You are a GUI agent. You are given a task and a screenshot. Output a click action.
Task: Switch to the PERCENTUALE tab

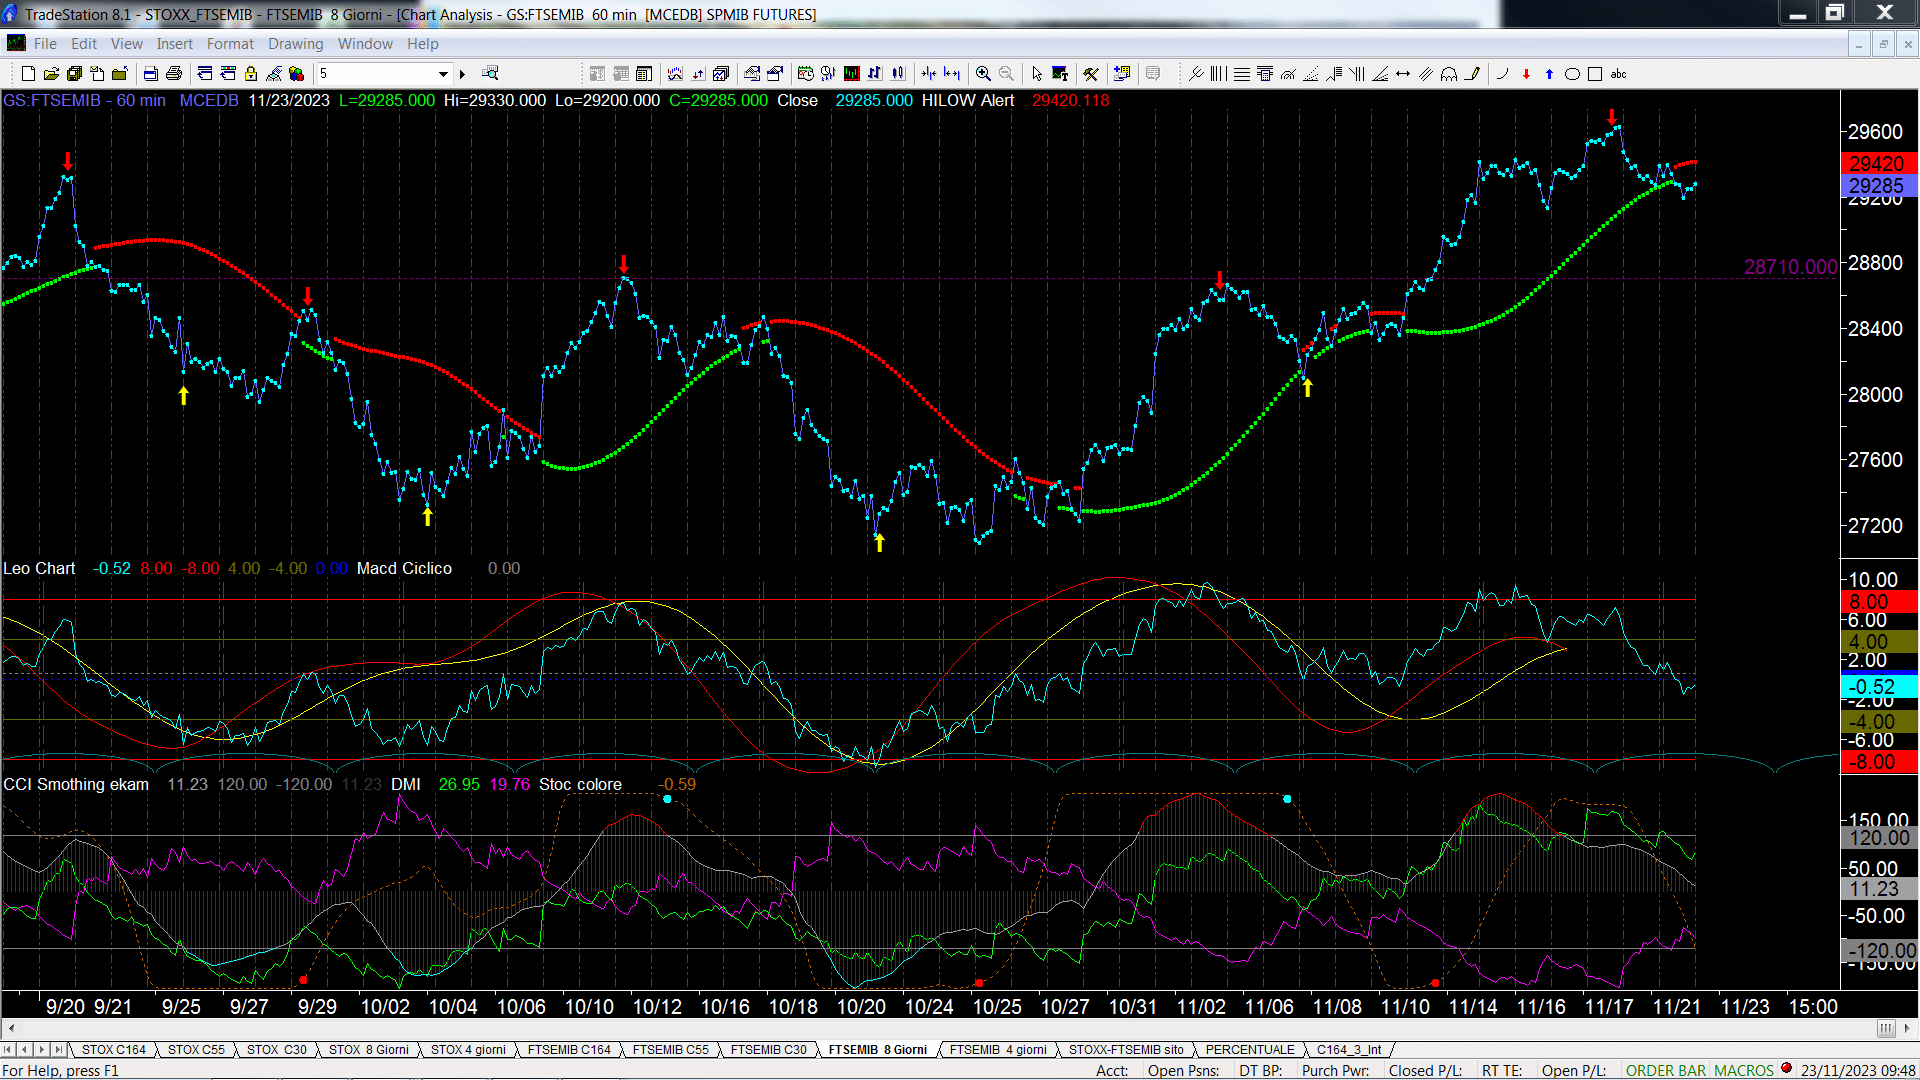pyautogui.click(x=1250, y=1050)
